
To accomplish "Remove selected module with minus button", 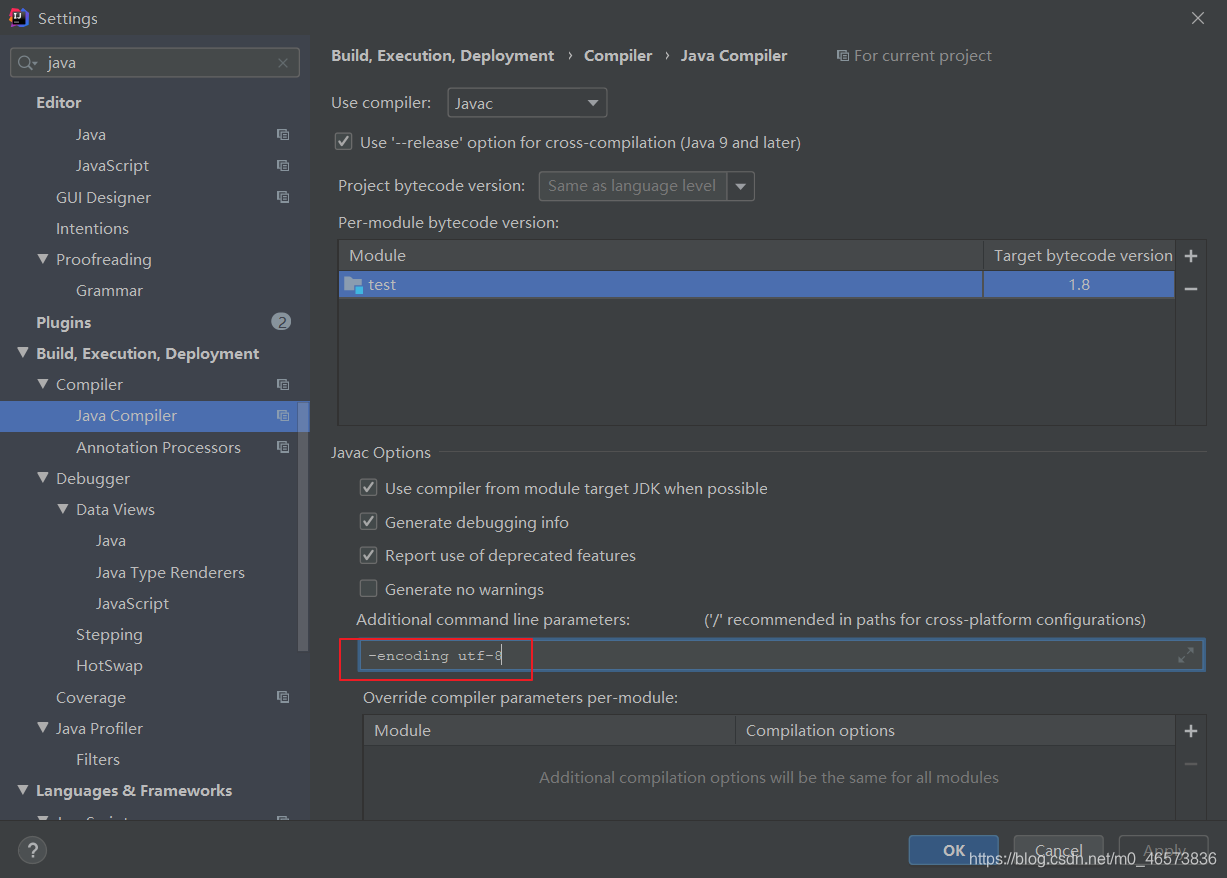I will click(1191, 288).
